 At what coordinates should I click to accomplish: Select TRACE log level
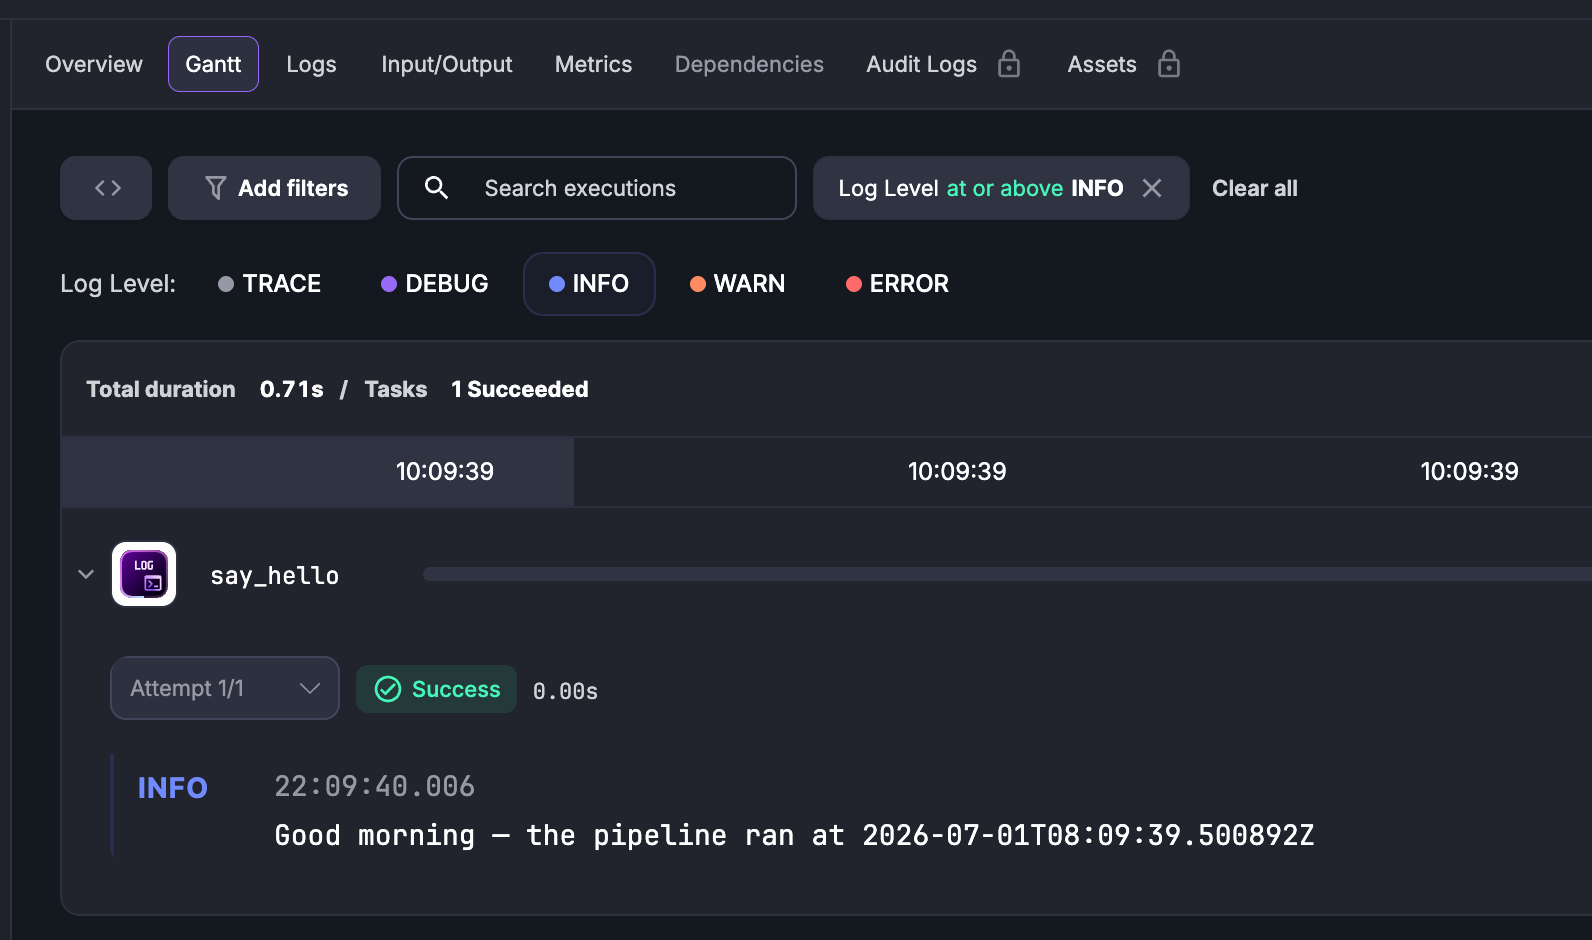tap(269, 284)
